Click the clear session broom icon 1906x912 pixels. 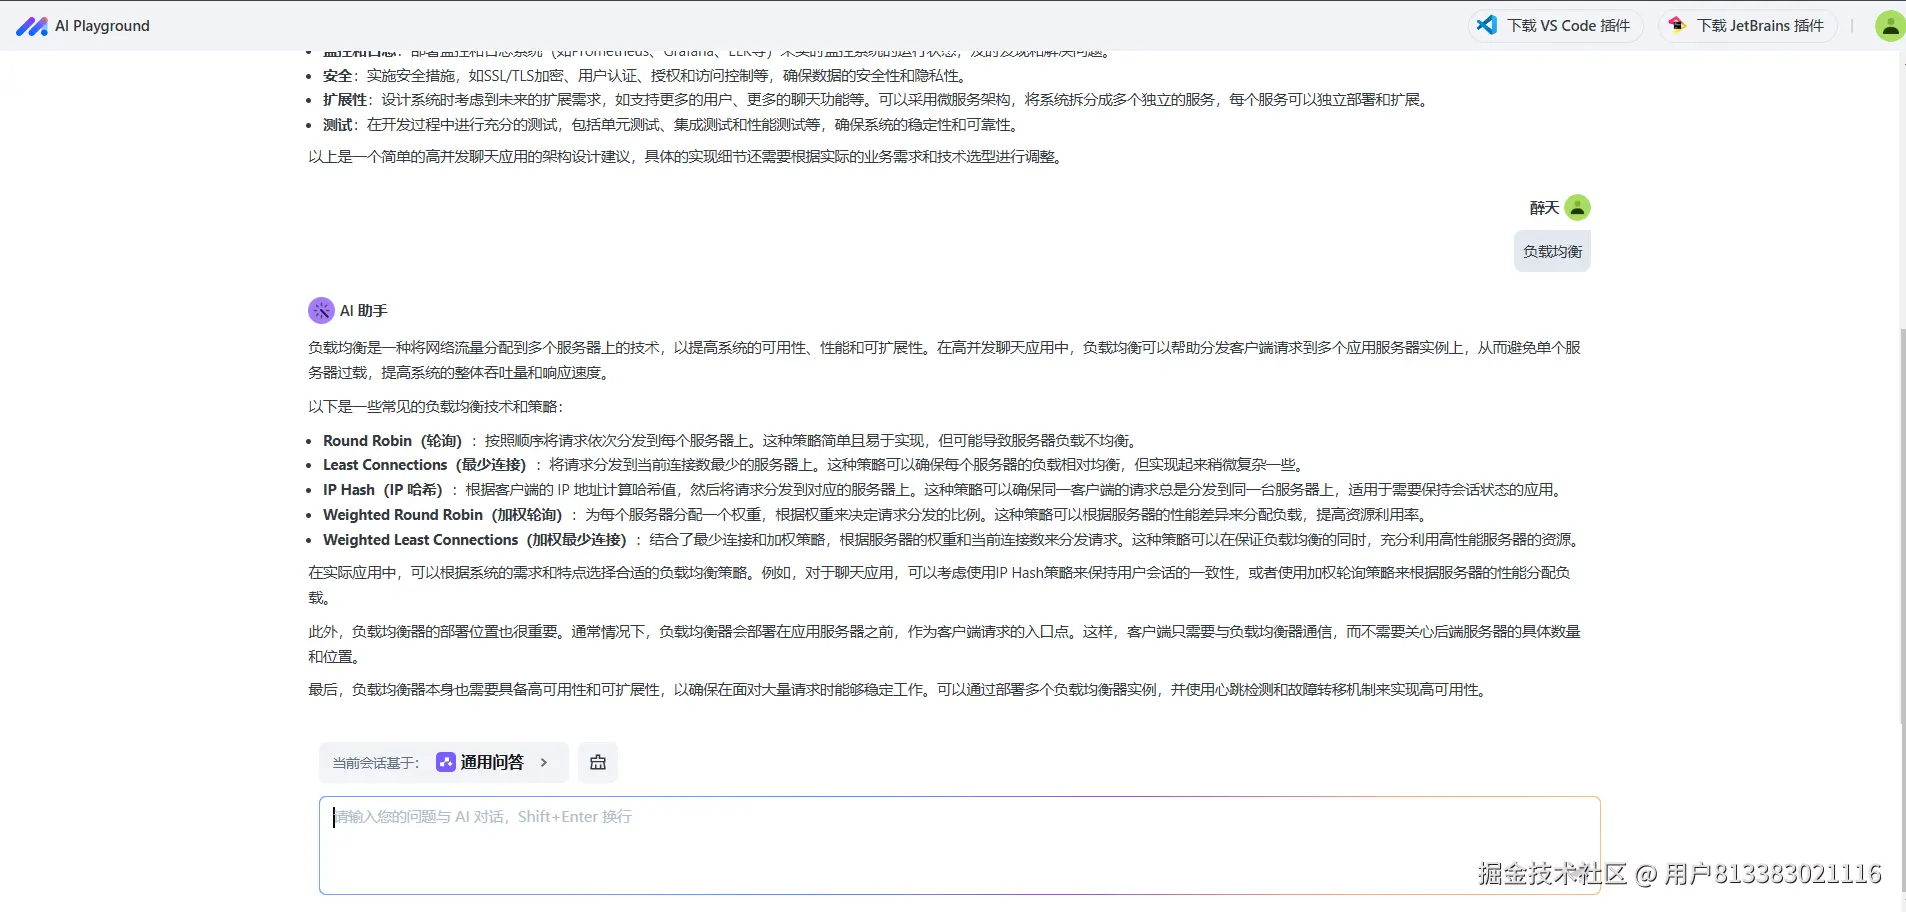(597, 762)
